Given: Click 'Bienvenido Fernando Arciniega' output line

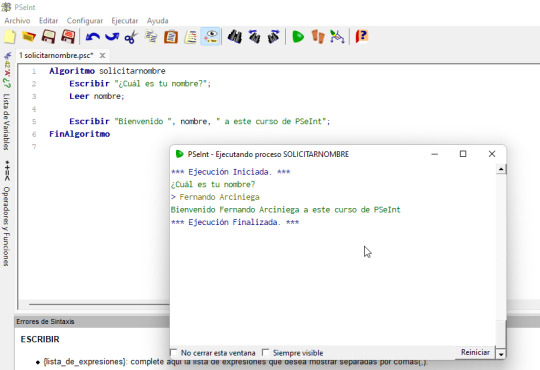Looking at the screenshot, I should point(285,210).
